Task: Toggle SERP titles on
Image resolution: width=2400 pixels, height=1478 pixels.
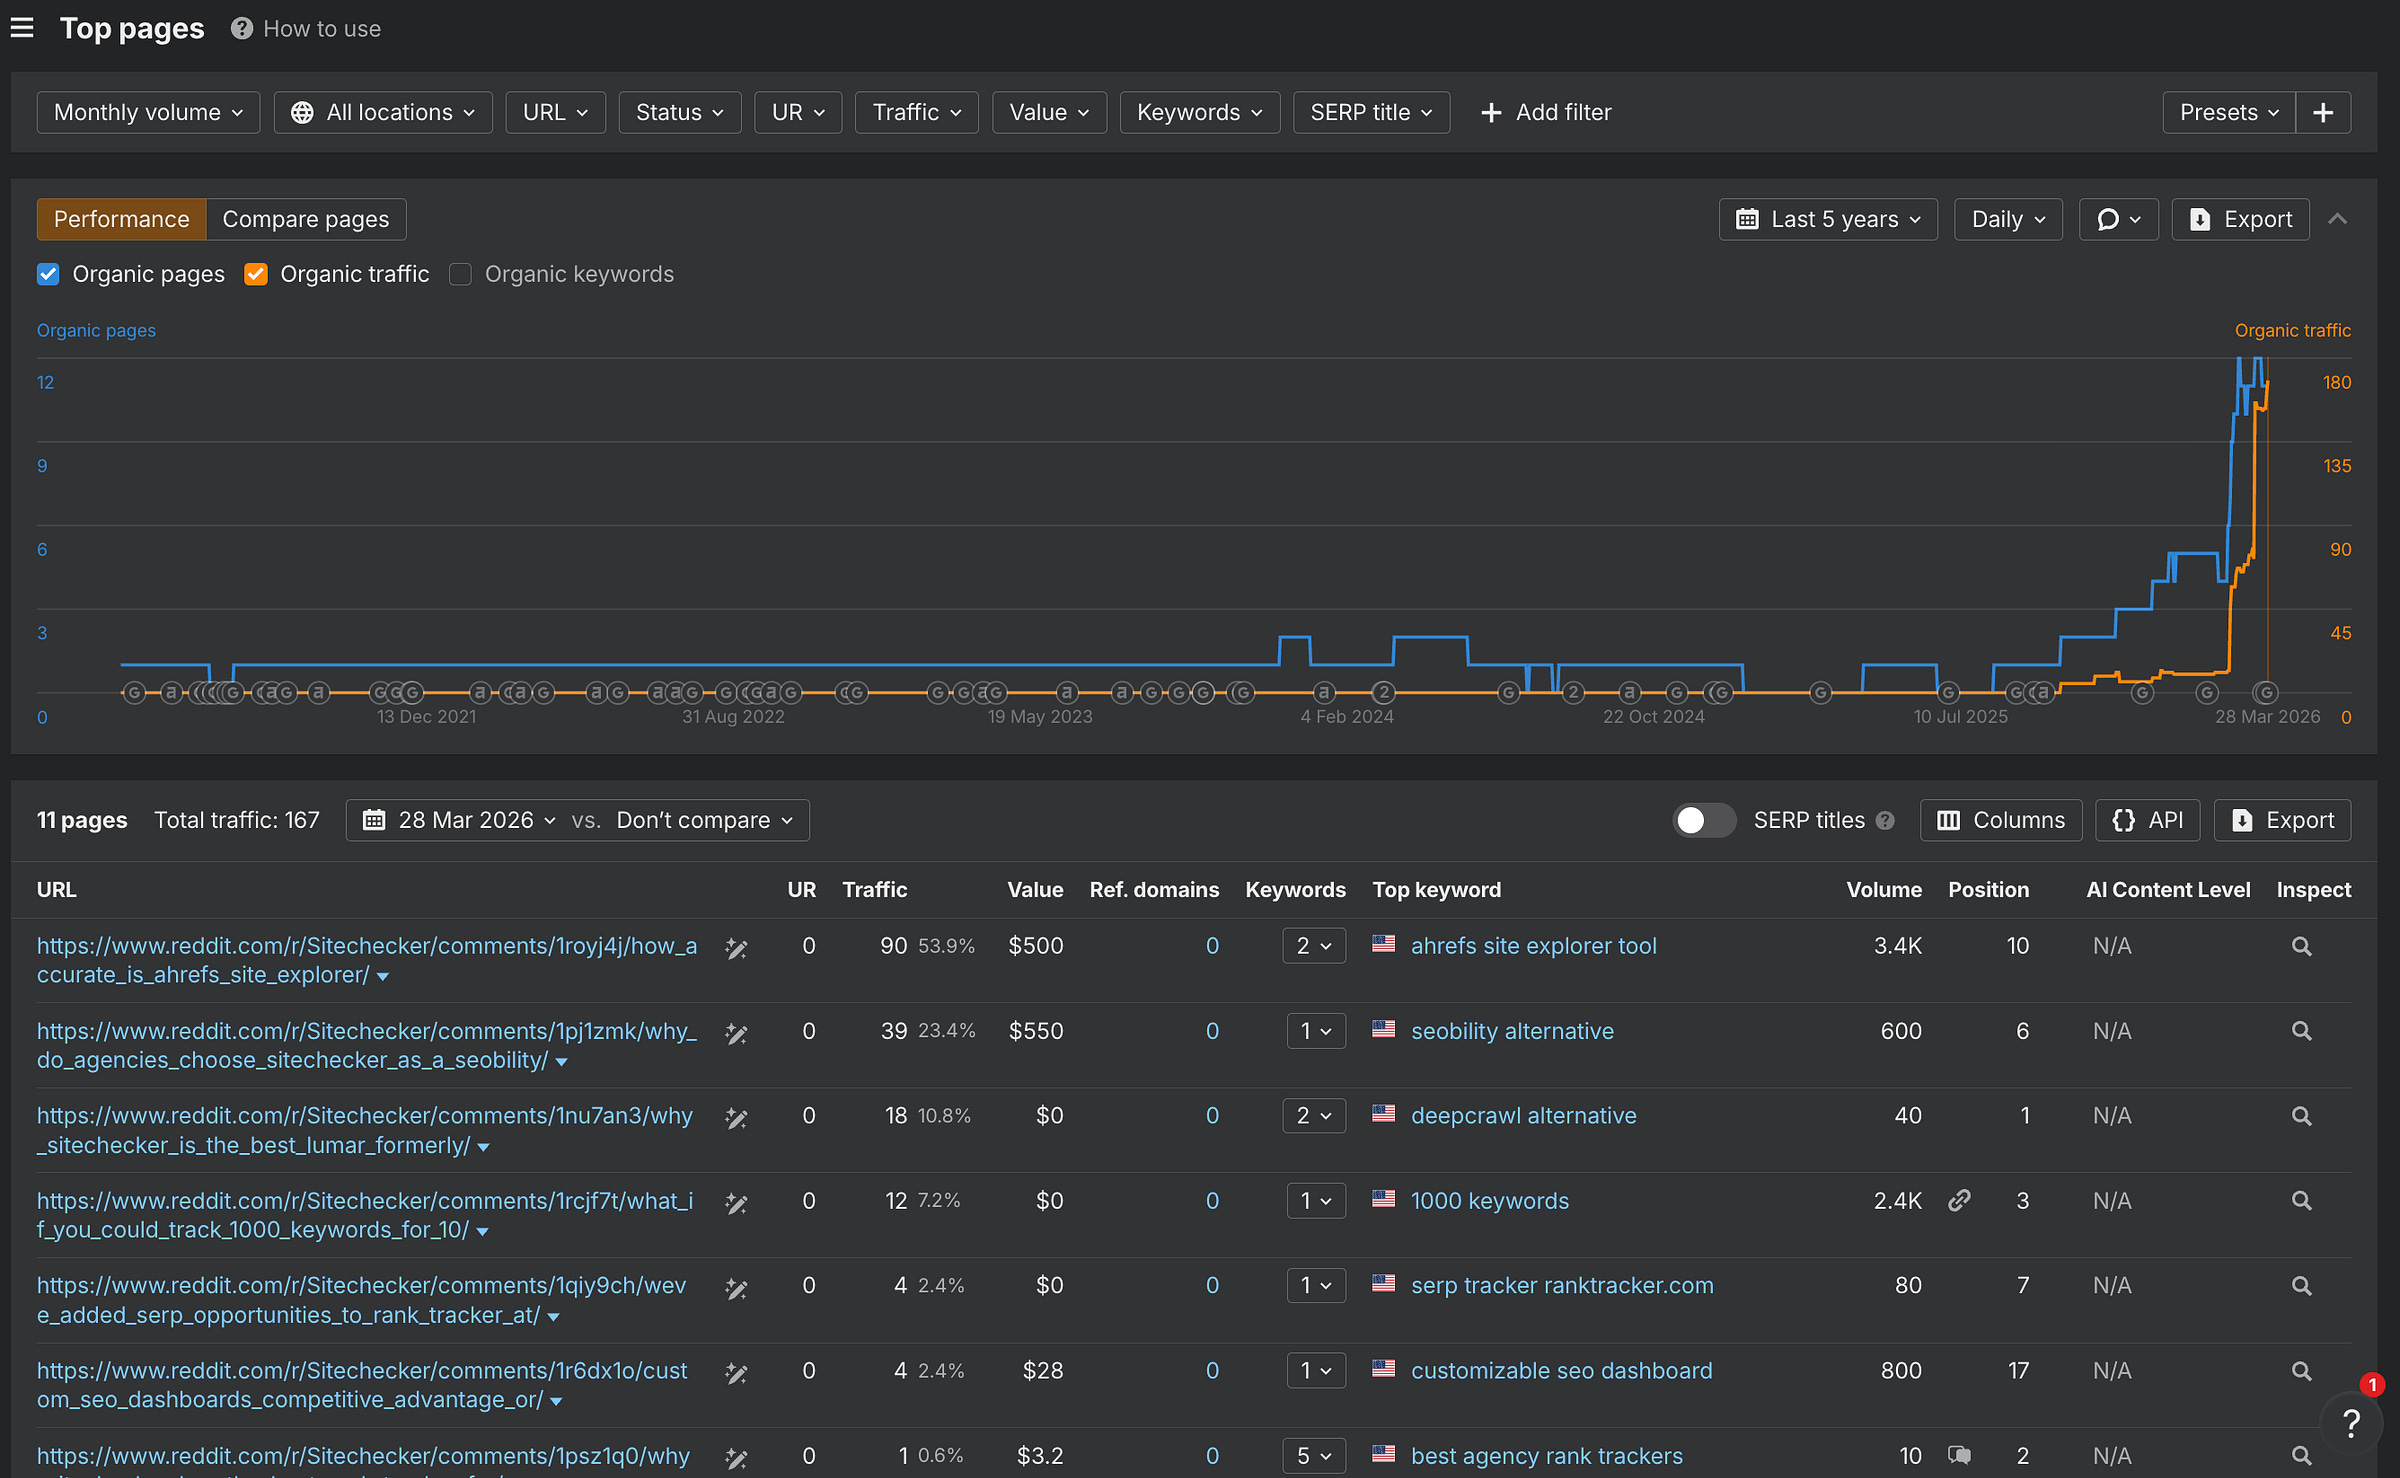Action: pyautogui.click(x=1703, y=819)
